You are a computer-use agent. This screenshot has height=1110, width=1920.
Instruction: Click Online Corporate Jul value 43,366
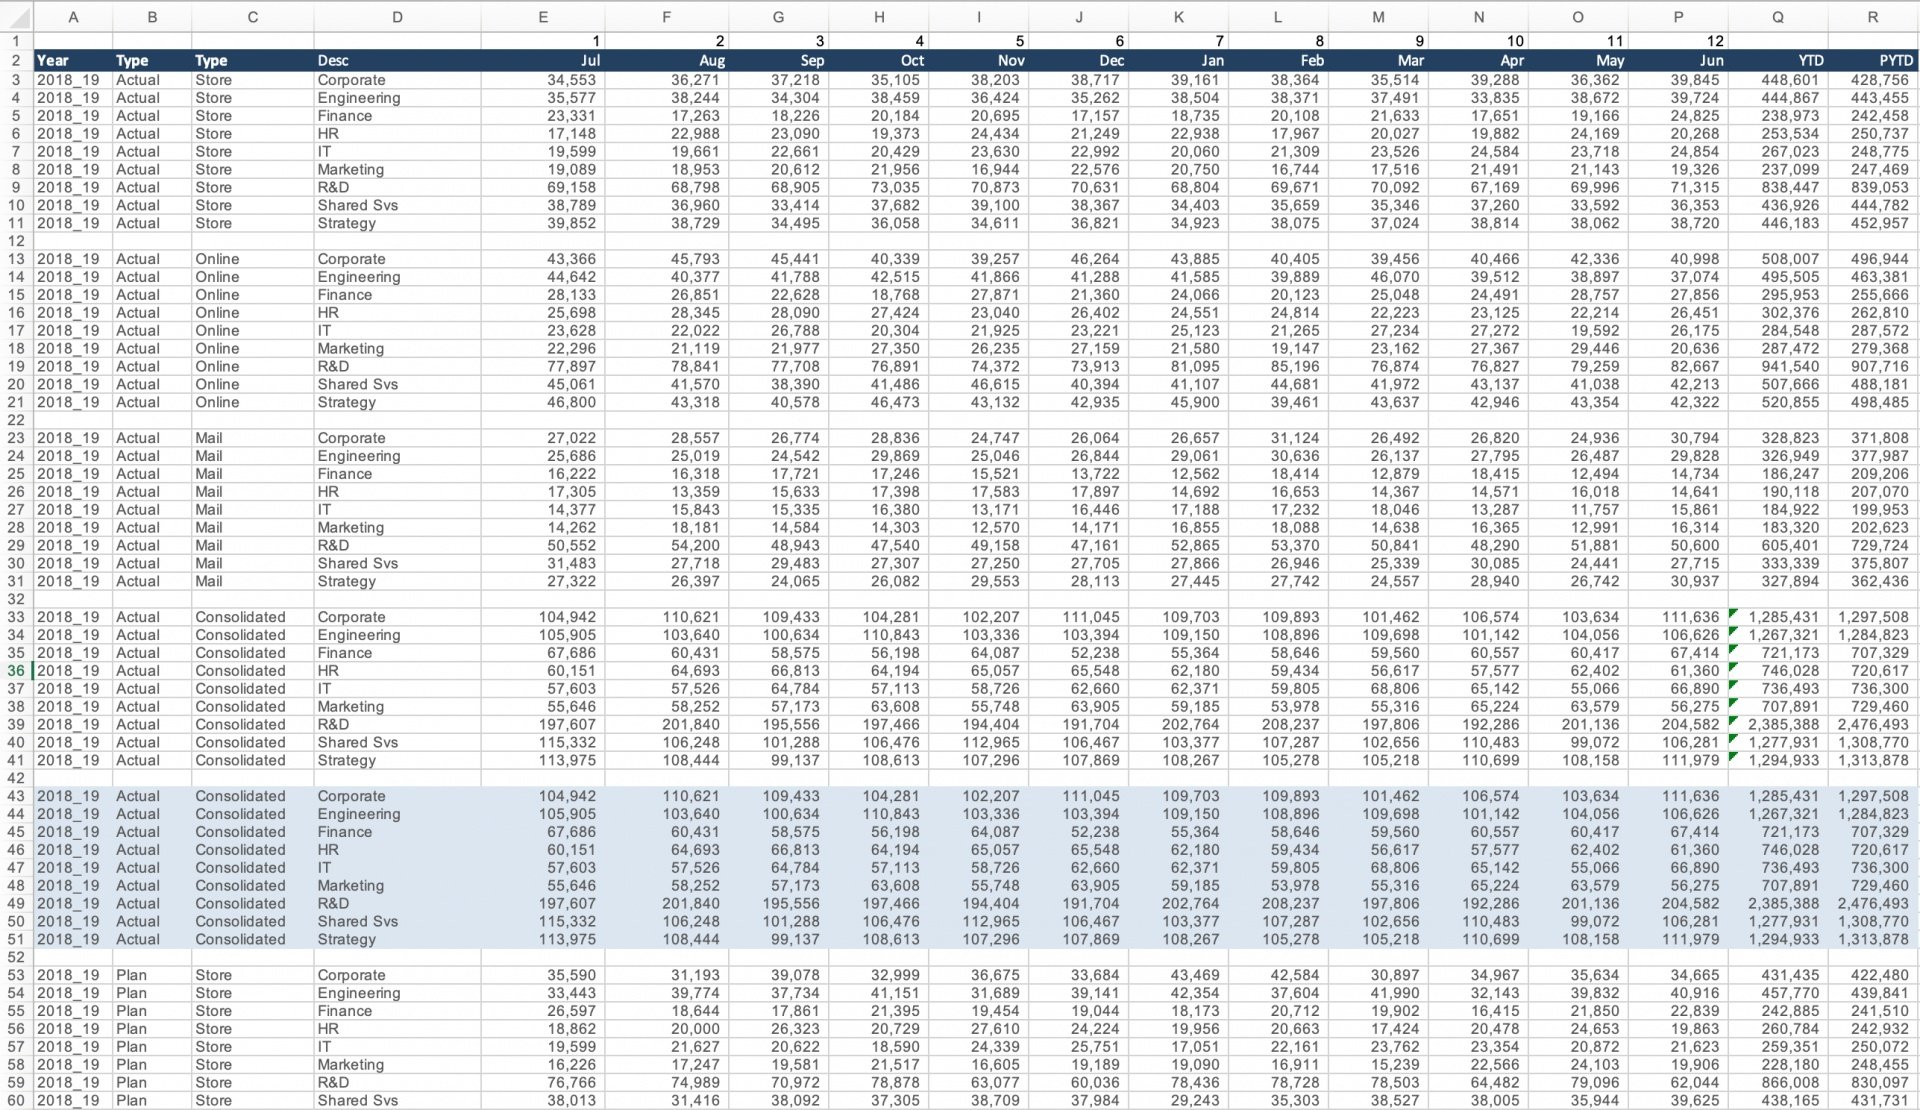pos(542,259)
